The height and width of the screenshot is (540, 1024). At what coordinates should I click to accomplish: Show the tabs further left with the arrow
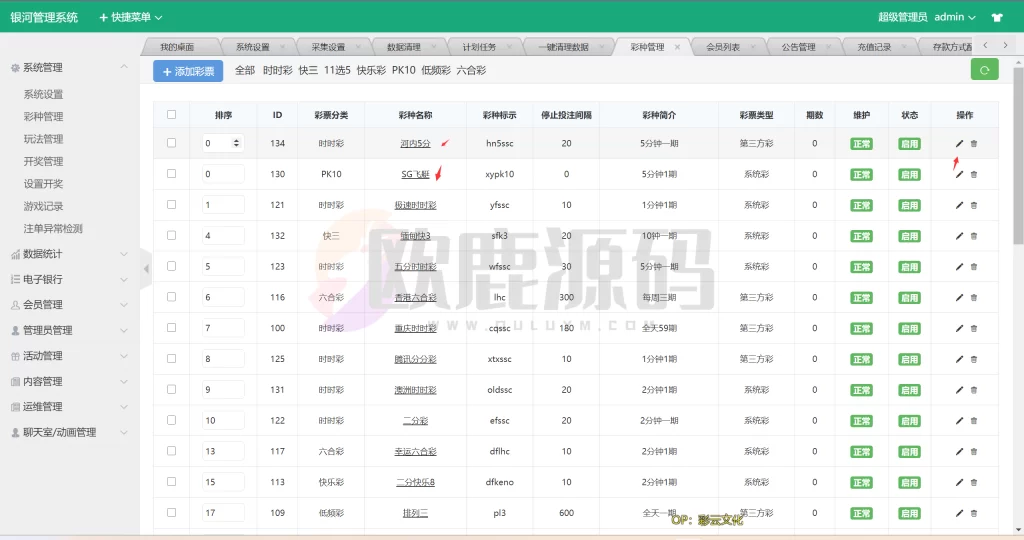[985, 45]
